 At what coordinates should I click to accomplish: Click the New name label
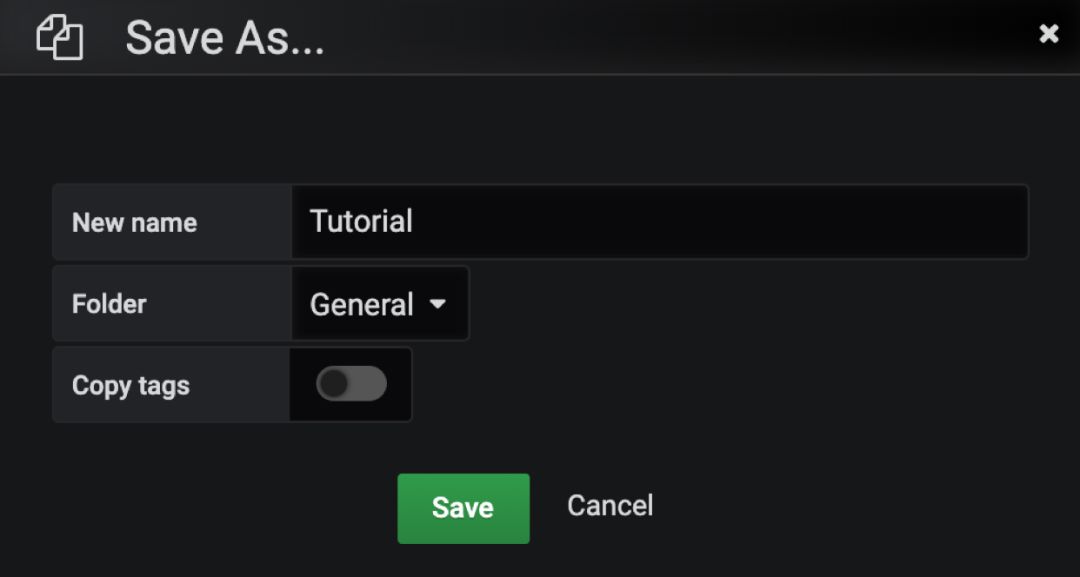[134, 222]
